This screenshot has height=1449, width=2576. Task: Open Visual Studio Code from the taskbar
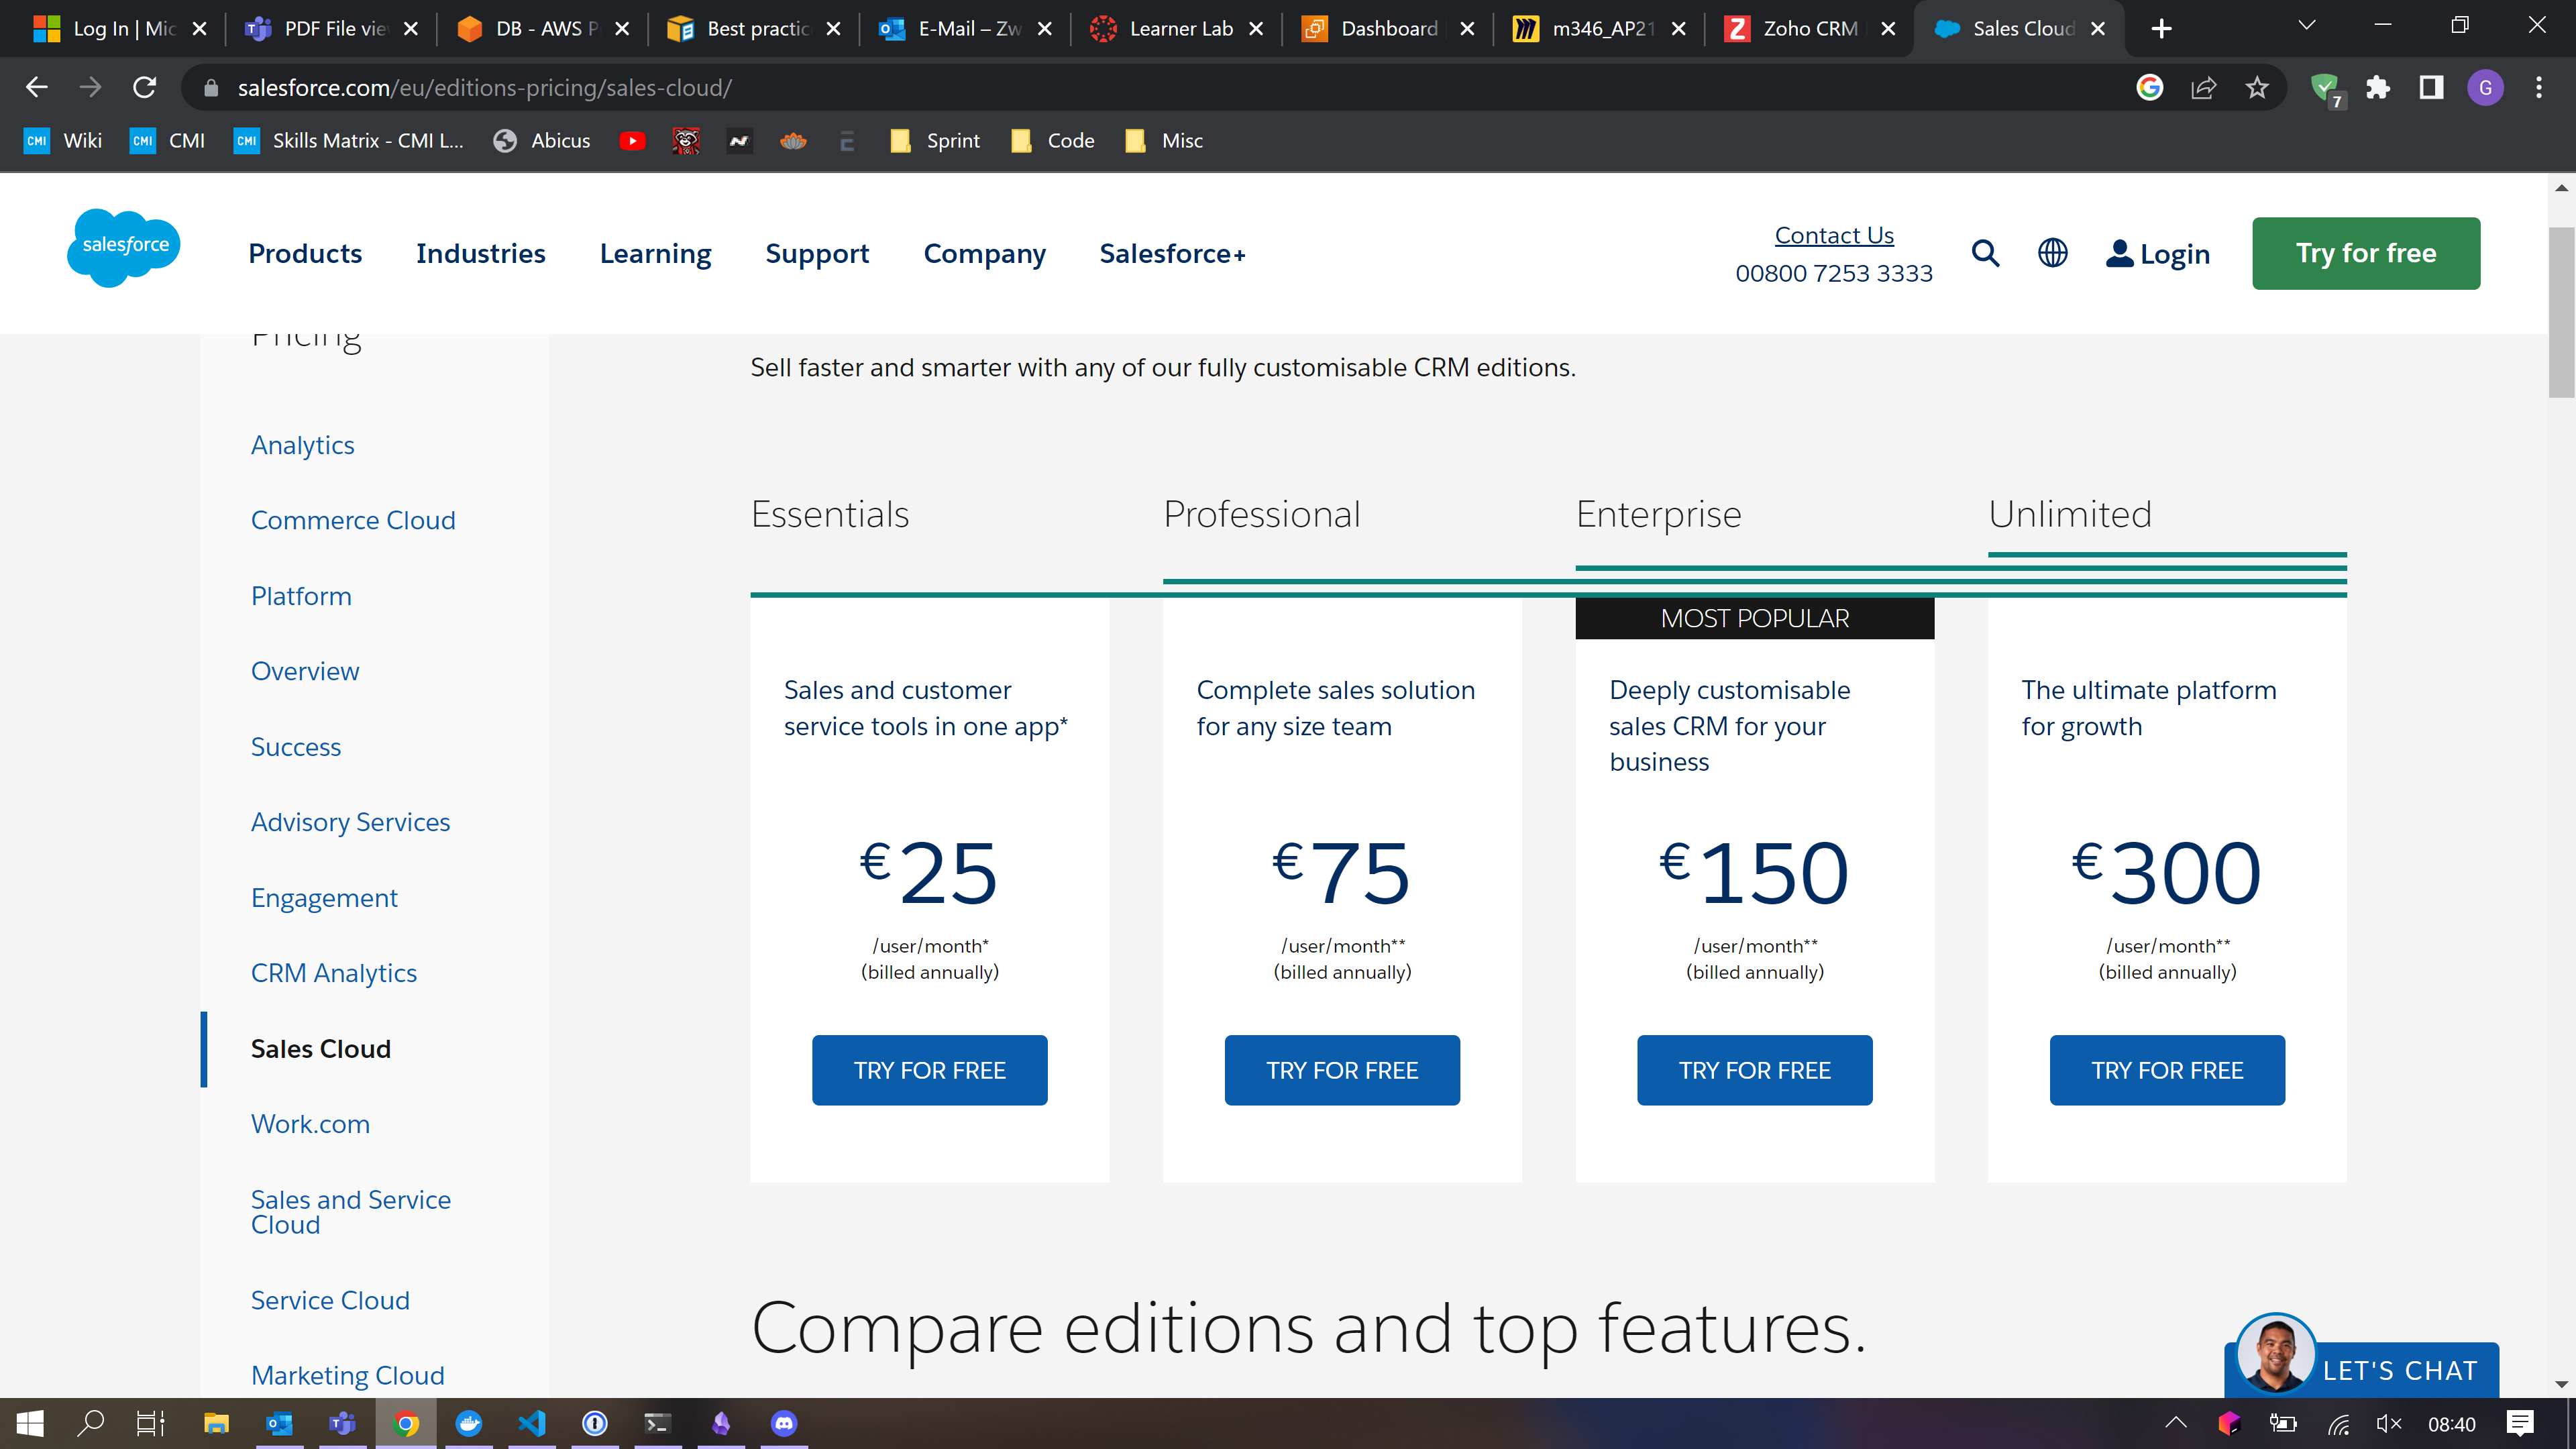pyautogui.click(x=532, y=1423)
